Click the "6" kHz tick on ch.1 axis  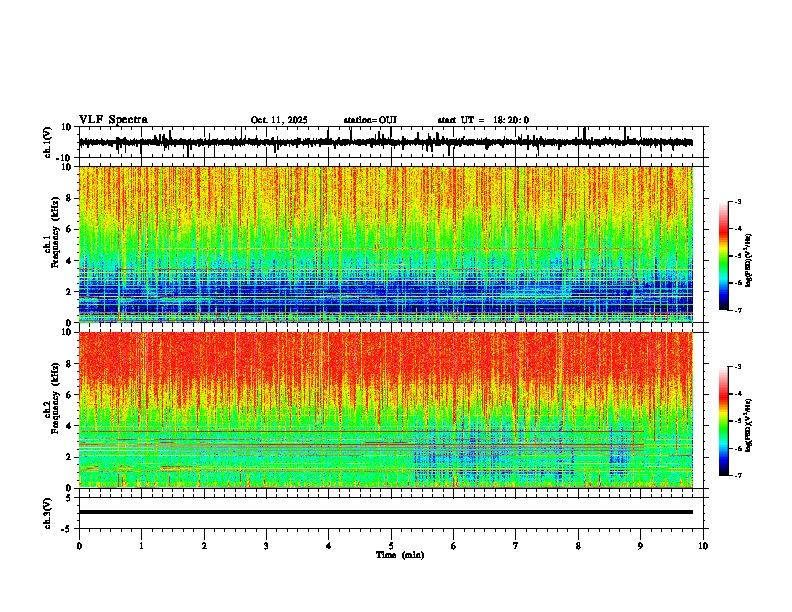(x=70, y=229)
